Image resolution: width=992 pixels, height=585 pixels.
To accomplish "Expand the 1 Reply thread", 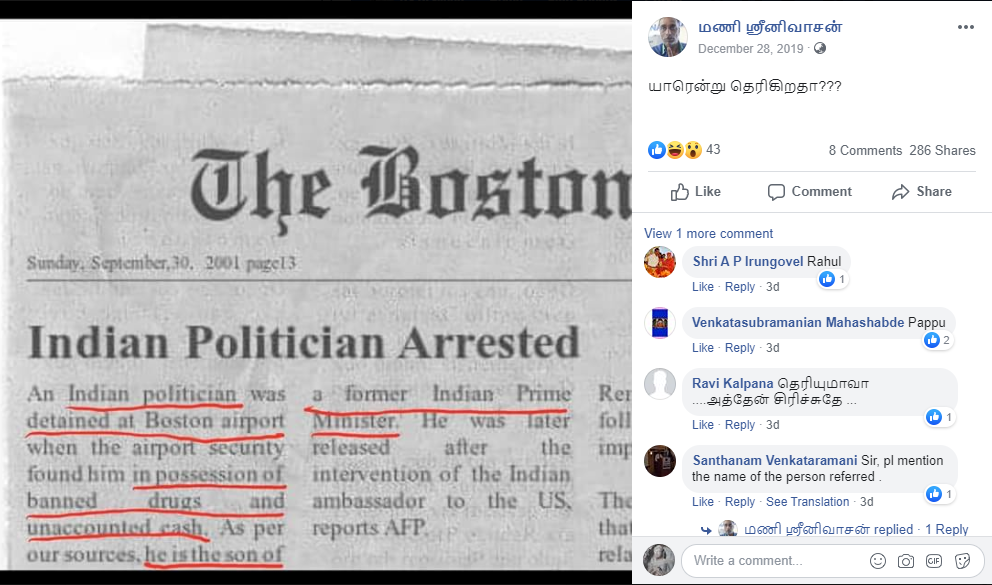I will pos(946,529).
